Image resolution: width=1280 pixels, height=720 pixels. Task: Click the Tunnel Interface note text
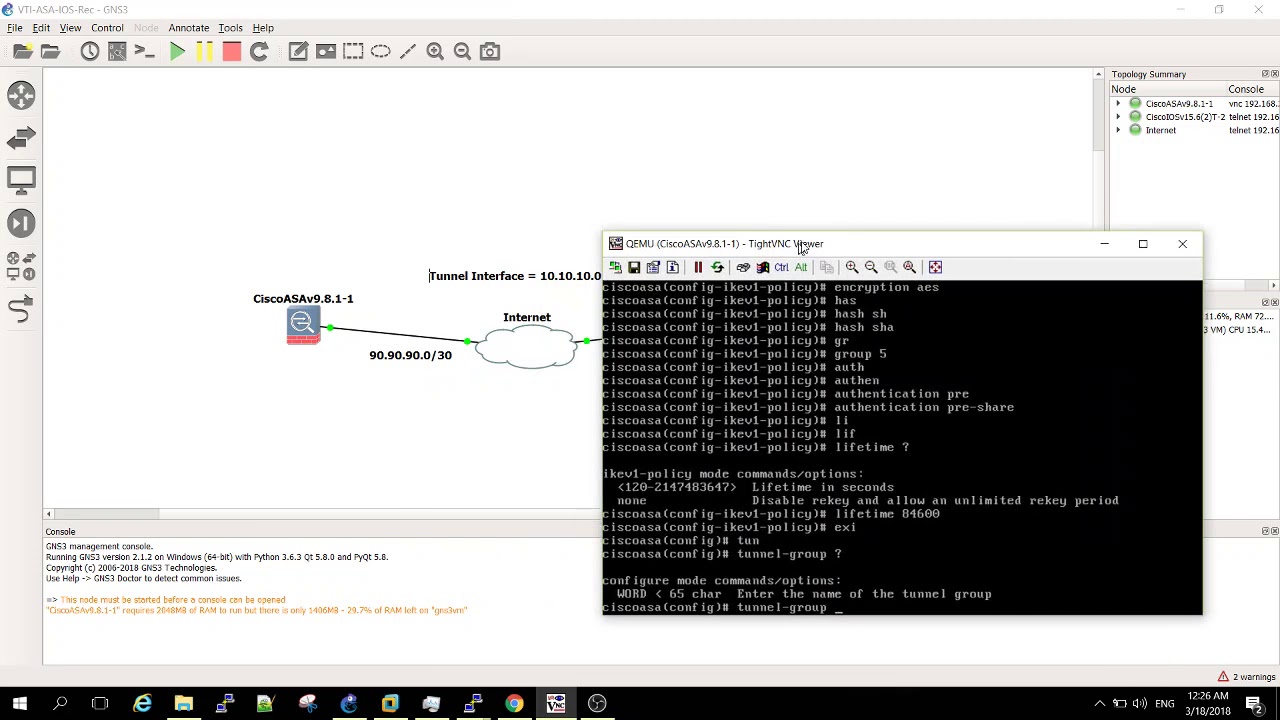coord(515,276)
